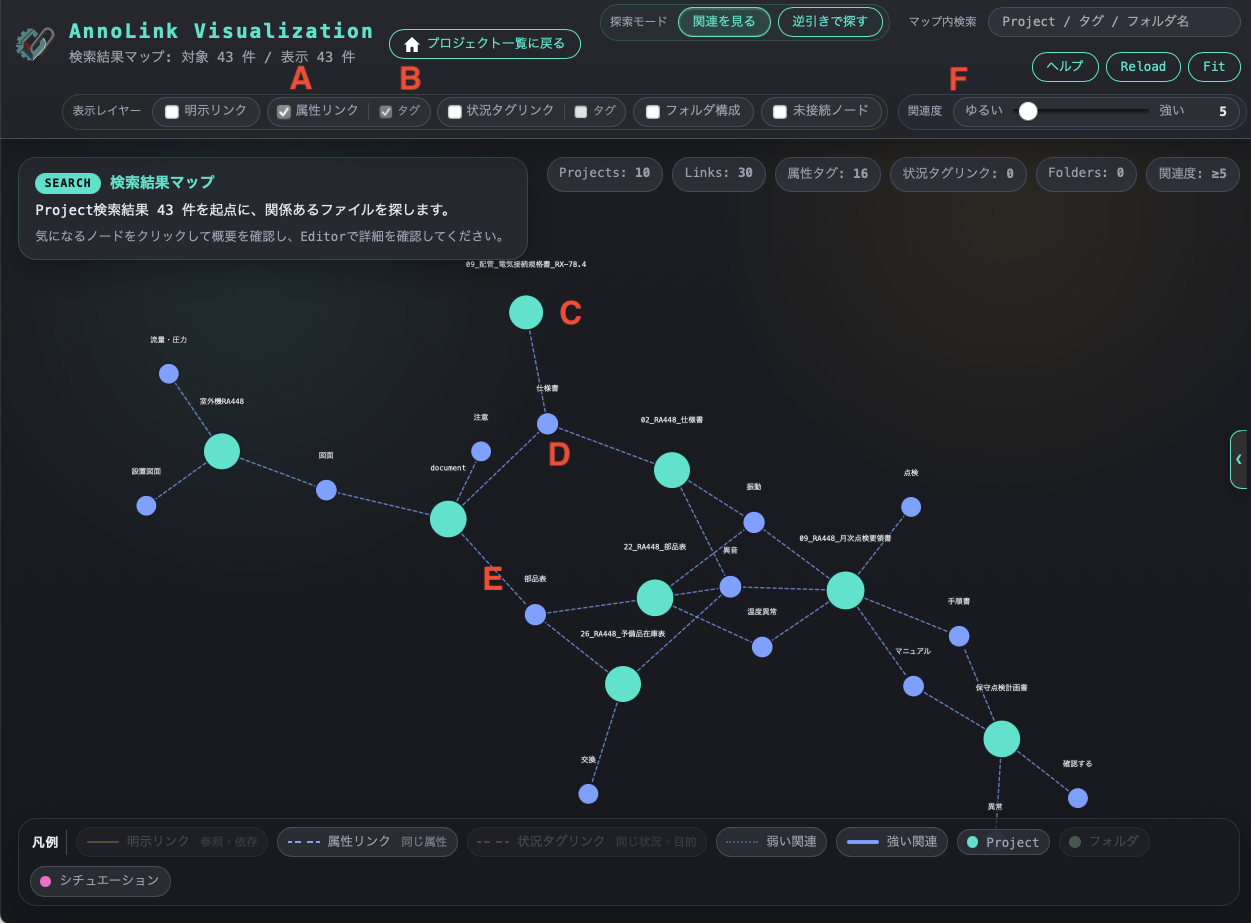Image resolution: width=1251 pixels, height=923 pixels.
Task: Click the 図面 tag node near 室外機RA448
Action: pyautogui.click(x=326, y=490)
